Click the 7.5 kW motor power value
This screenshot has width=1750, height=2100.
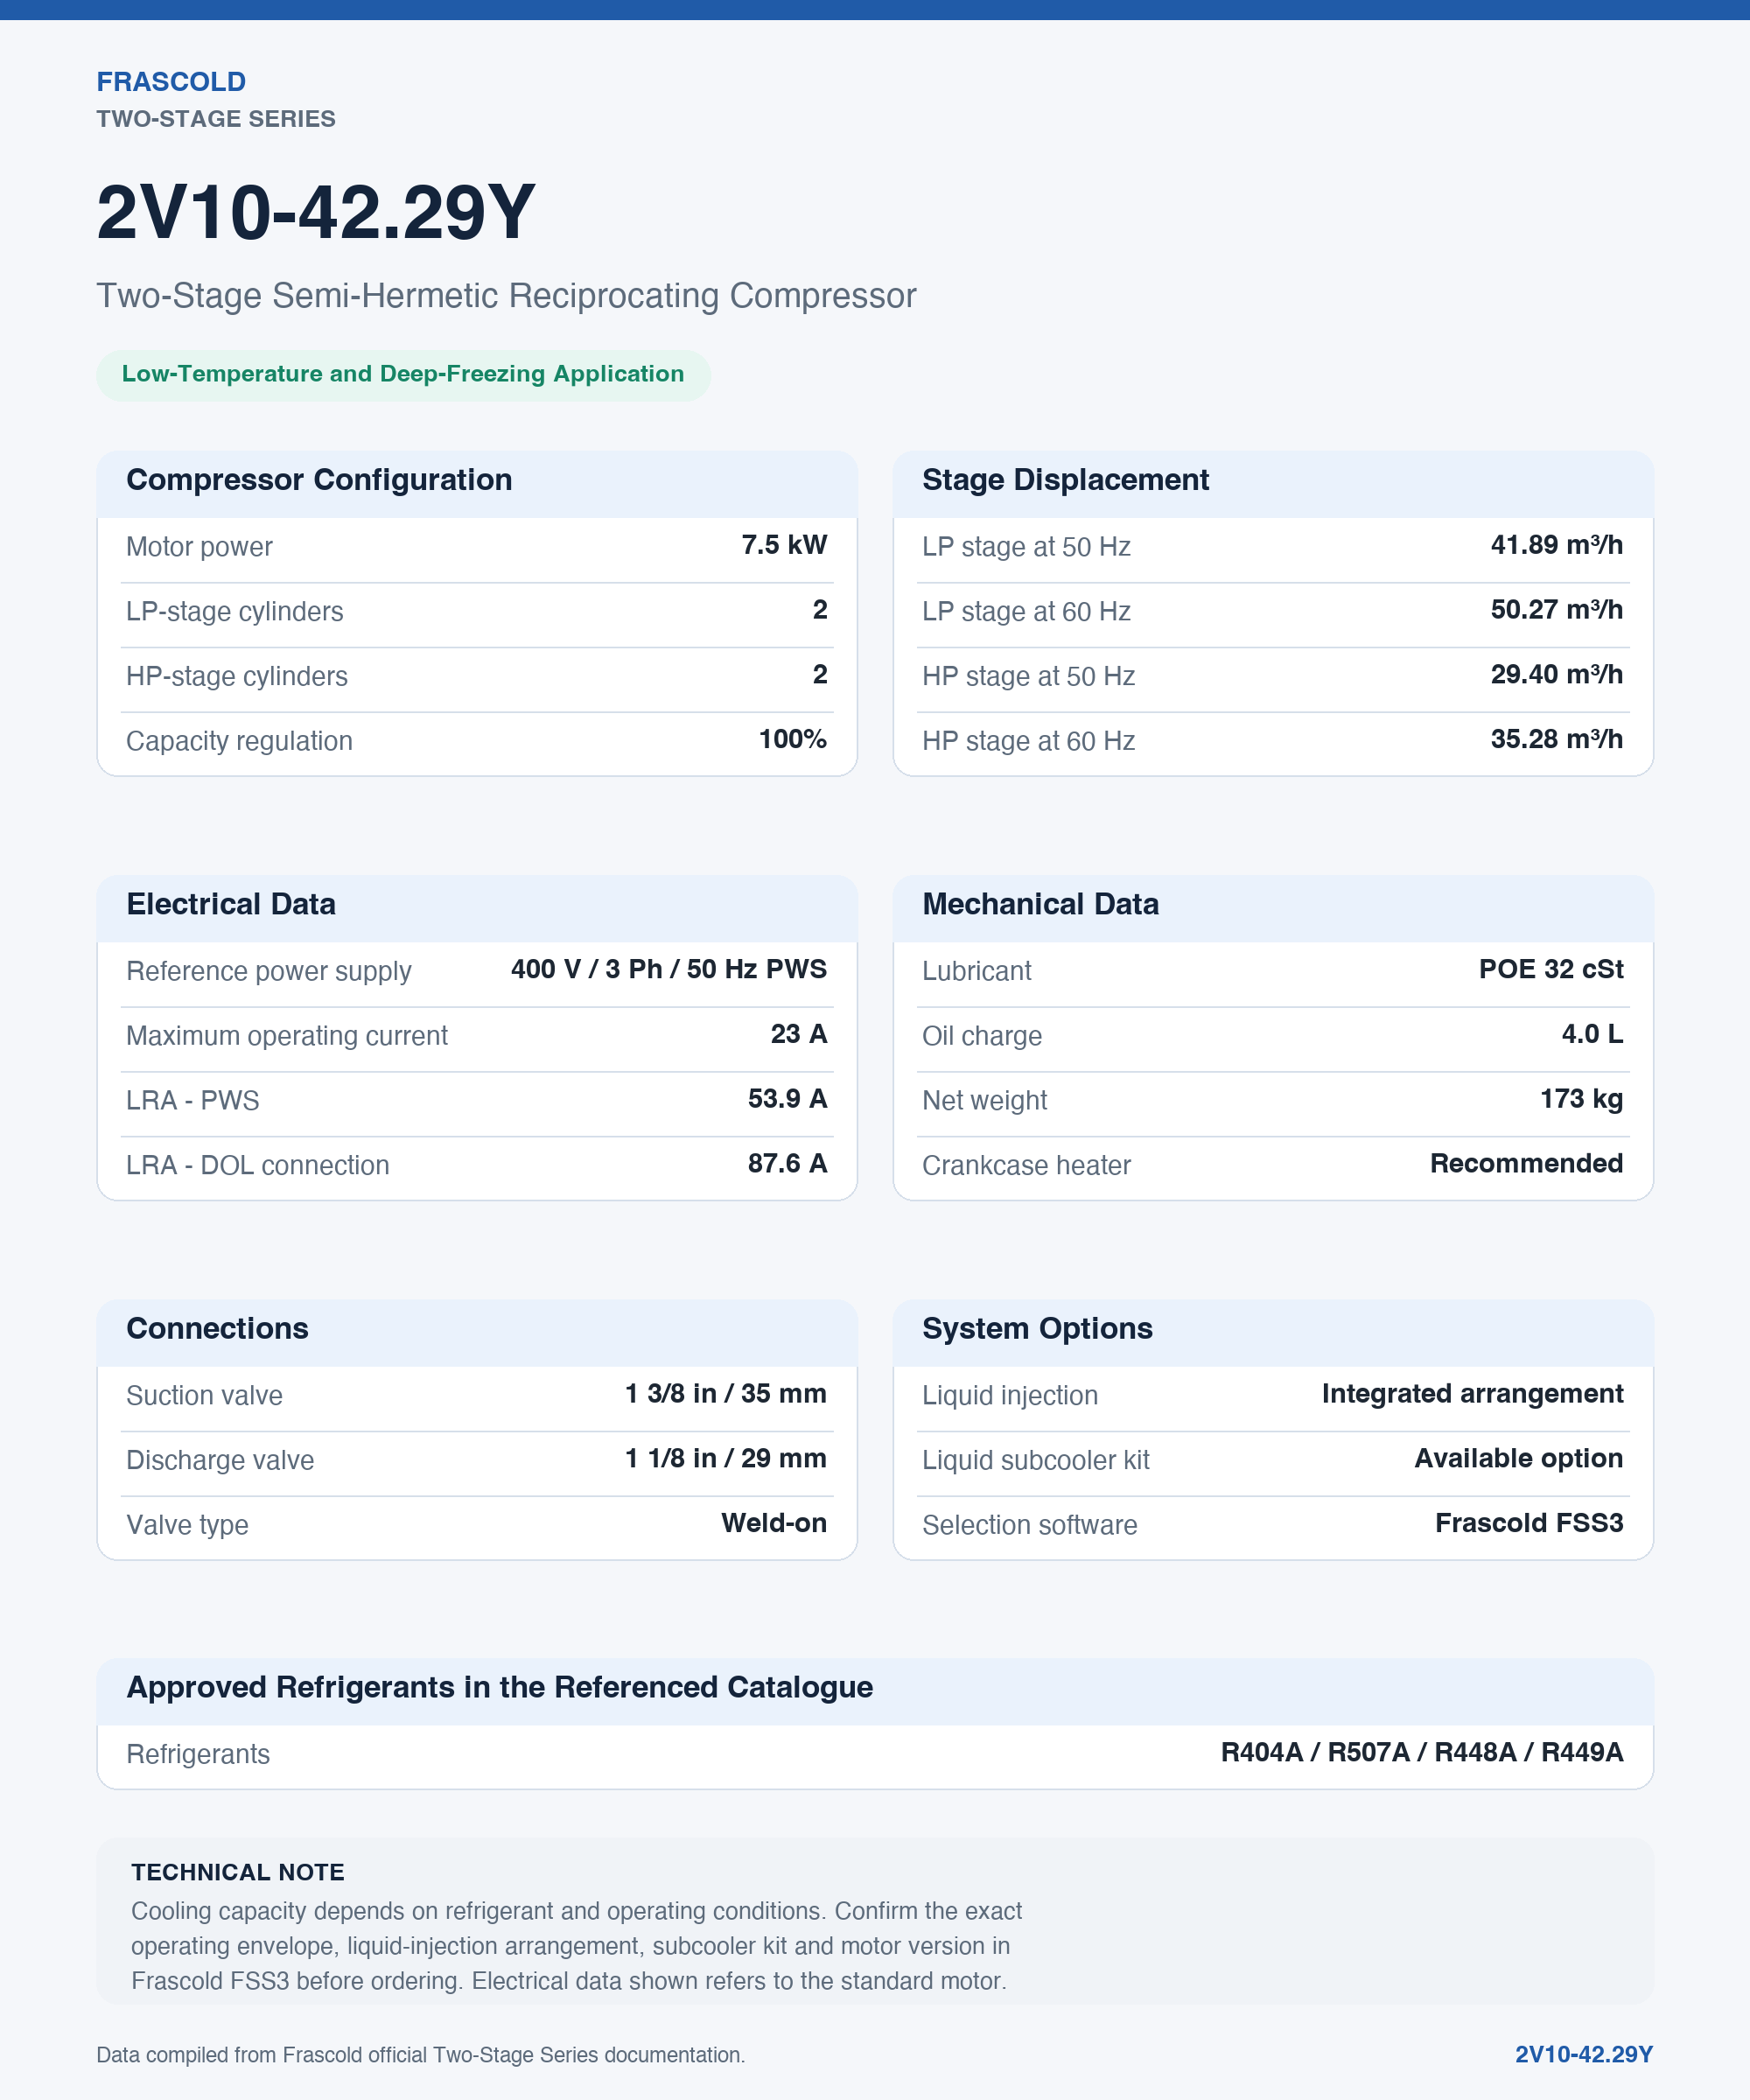(x=784, y=545)
